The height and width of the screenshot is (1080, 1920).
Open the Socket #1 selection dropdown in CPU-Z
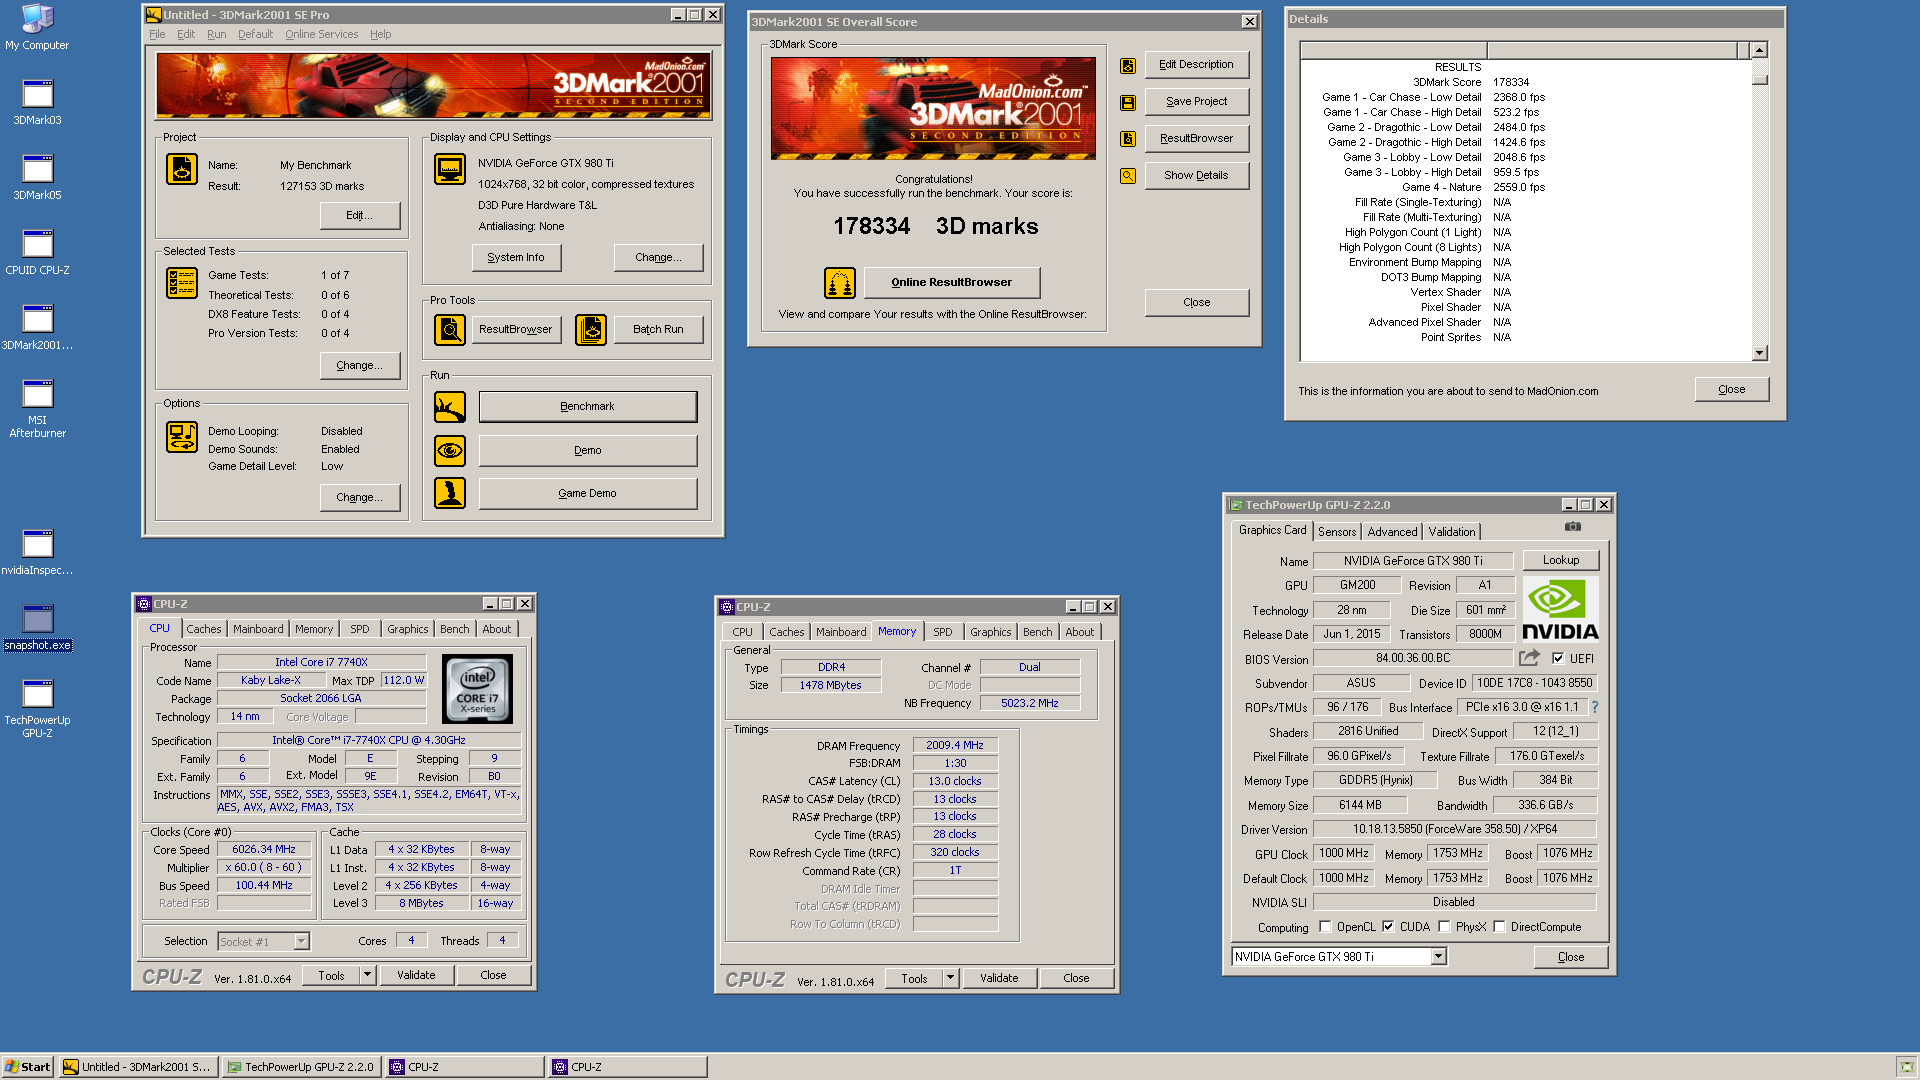[x=301, y=941]
